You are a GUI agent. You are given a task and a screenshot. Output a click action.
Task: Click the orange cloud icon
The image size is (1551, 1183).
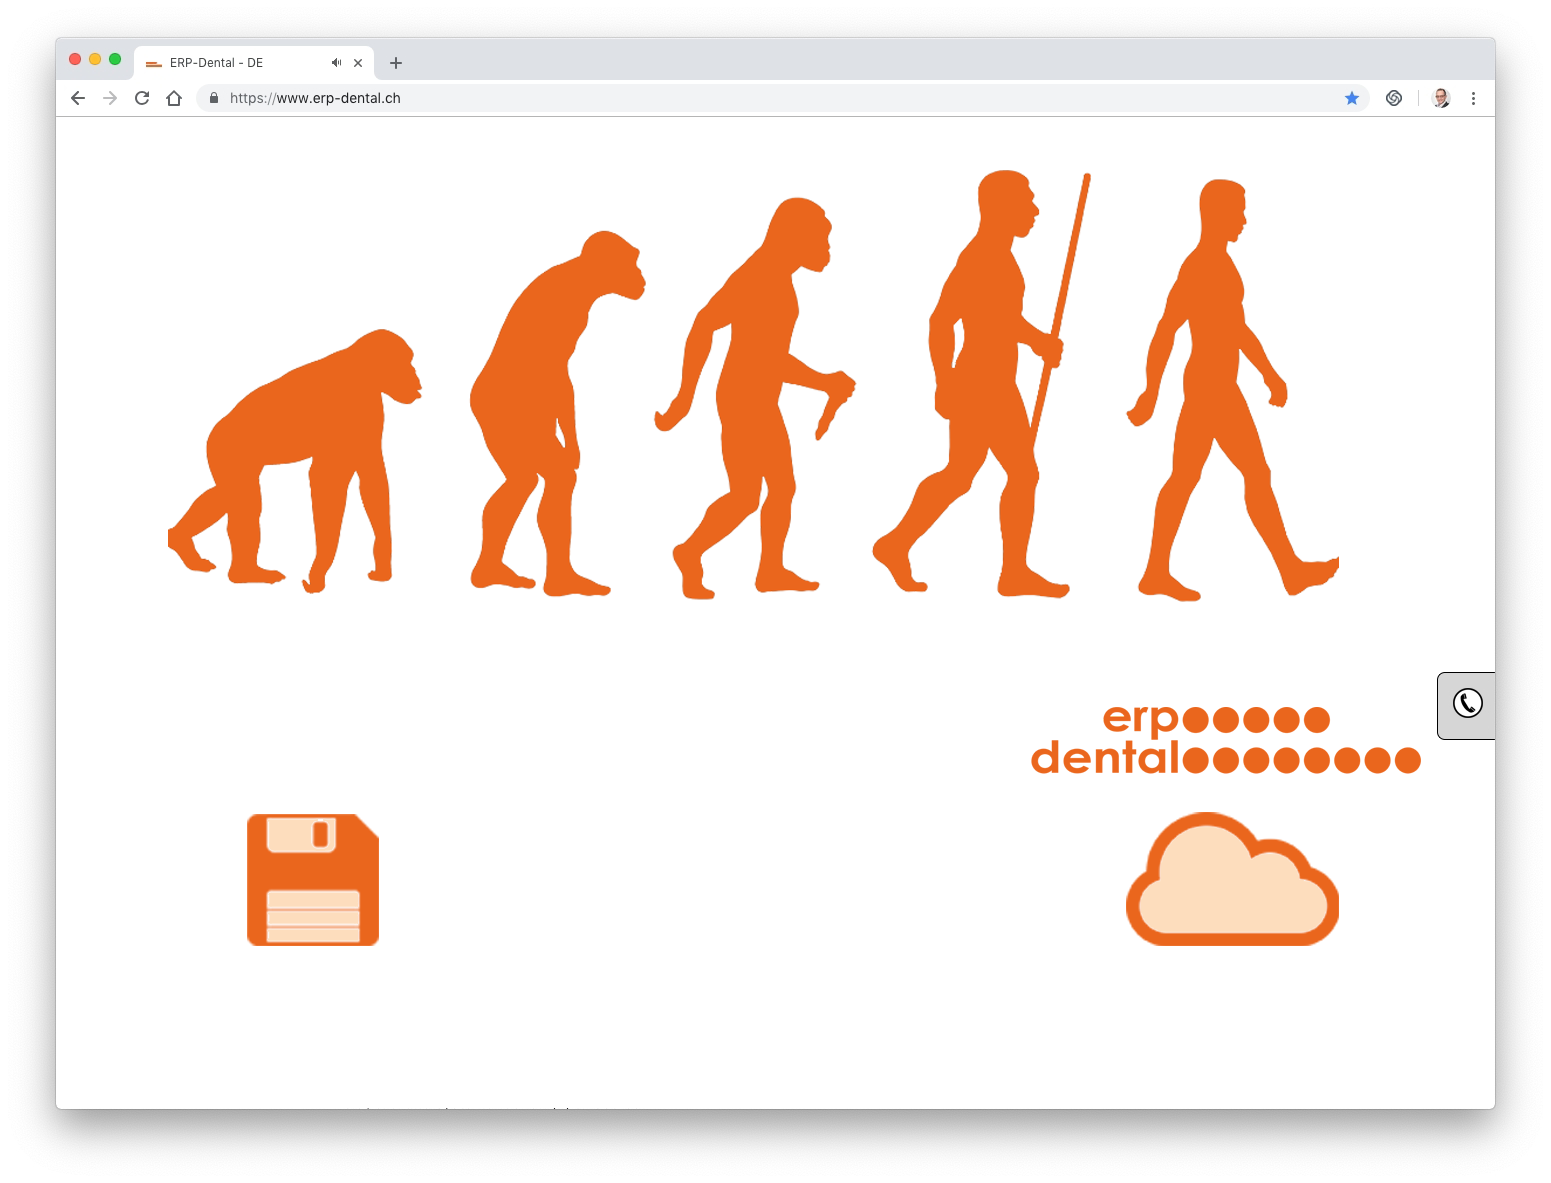[1232, 879]
